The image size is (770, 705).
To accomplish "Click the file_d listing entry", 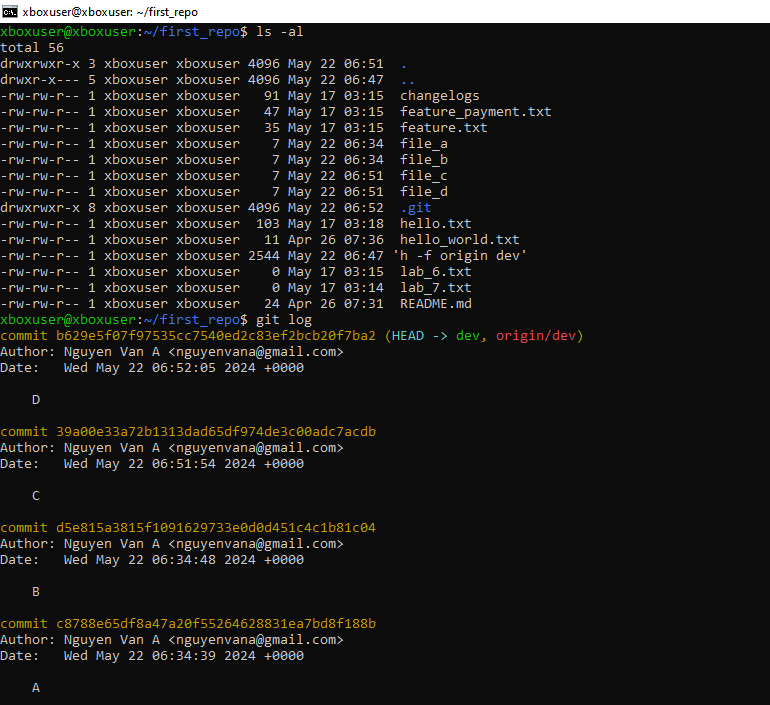I will click(x=423, y=192).
